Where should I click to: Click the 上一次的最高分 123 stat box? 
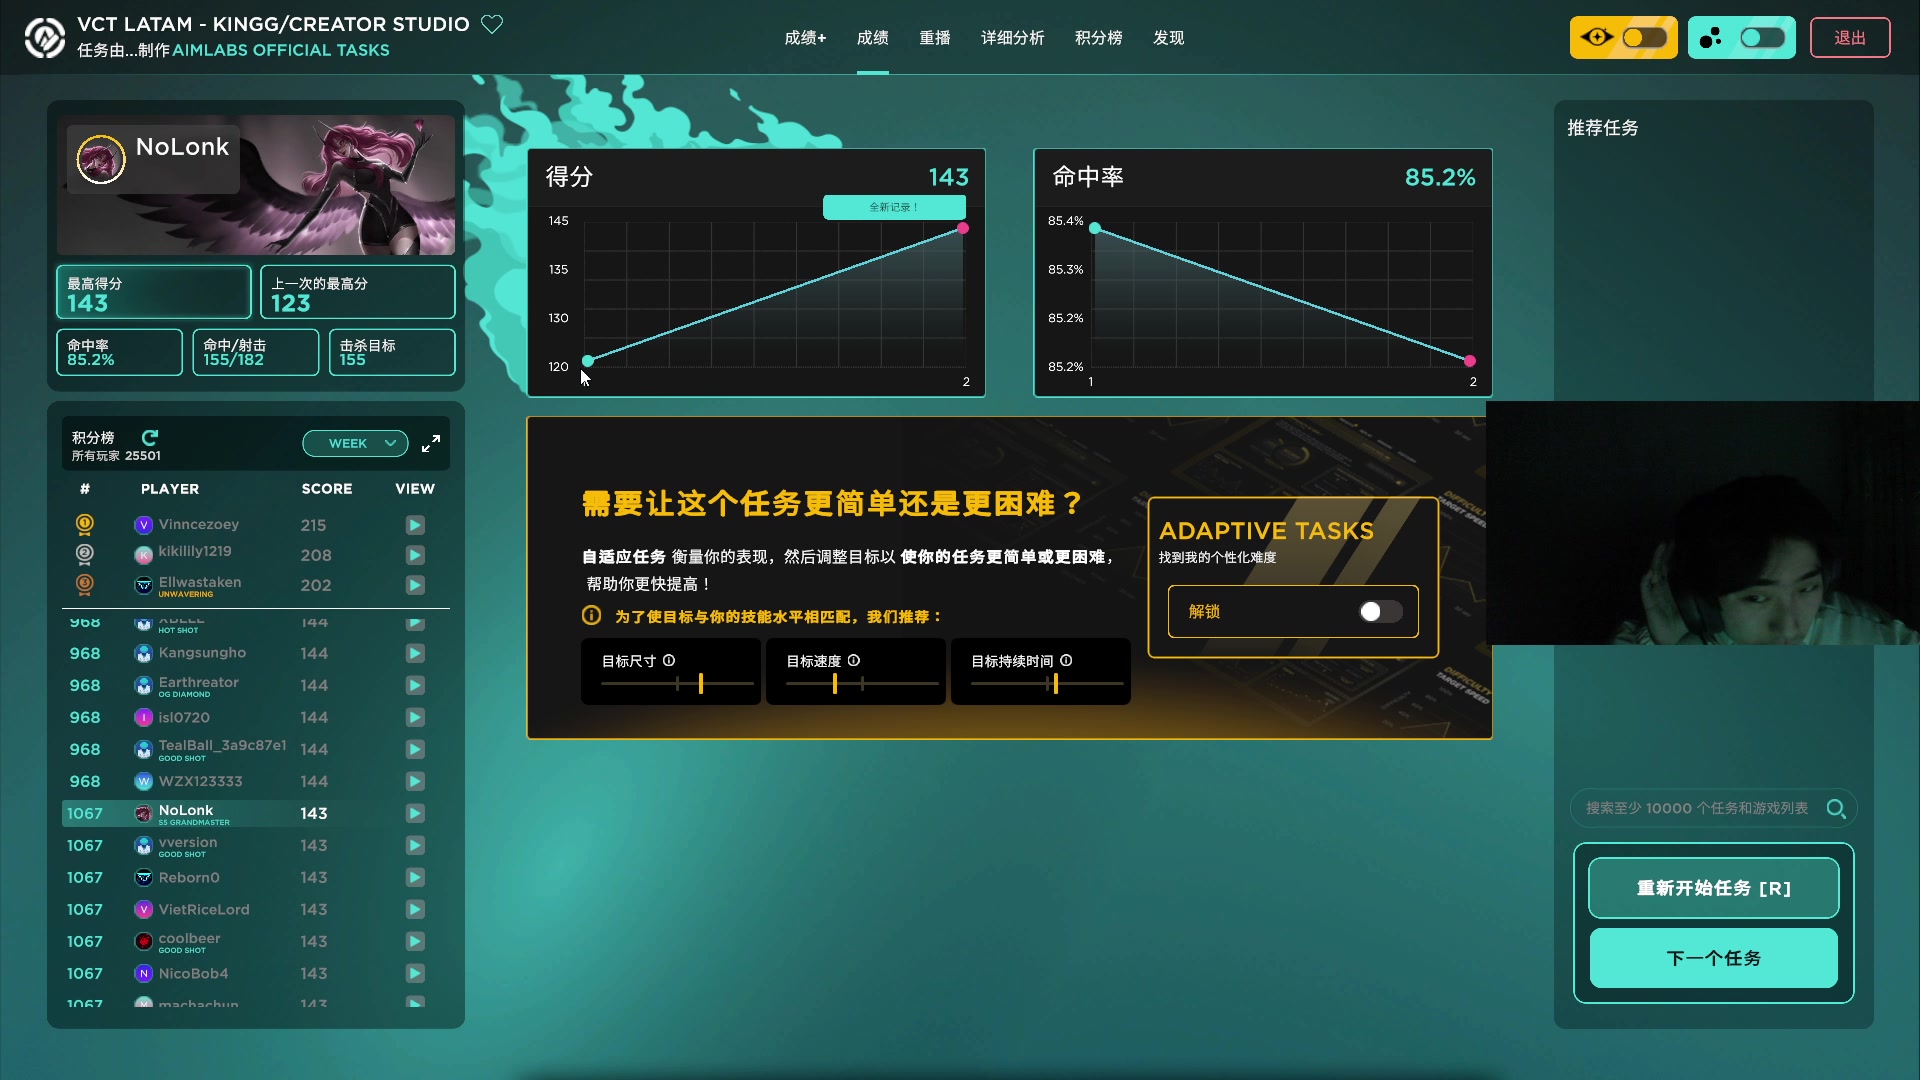click(358, 292)
